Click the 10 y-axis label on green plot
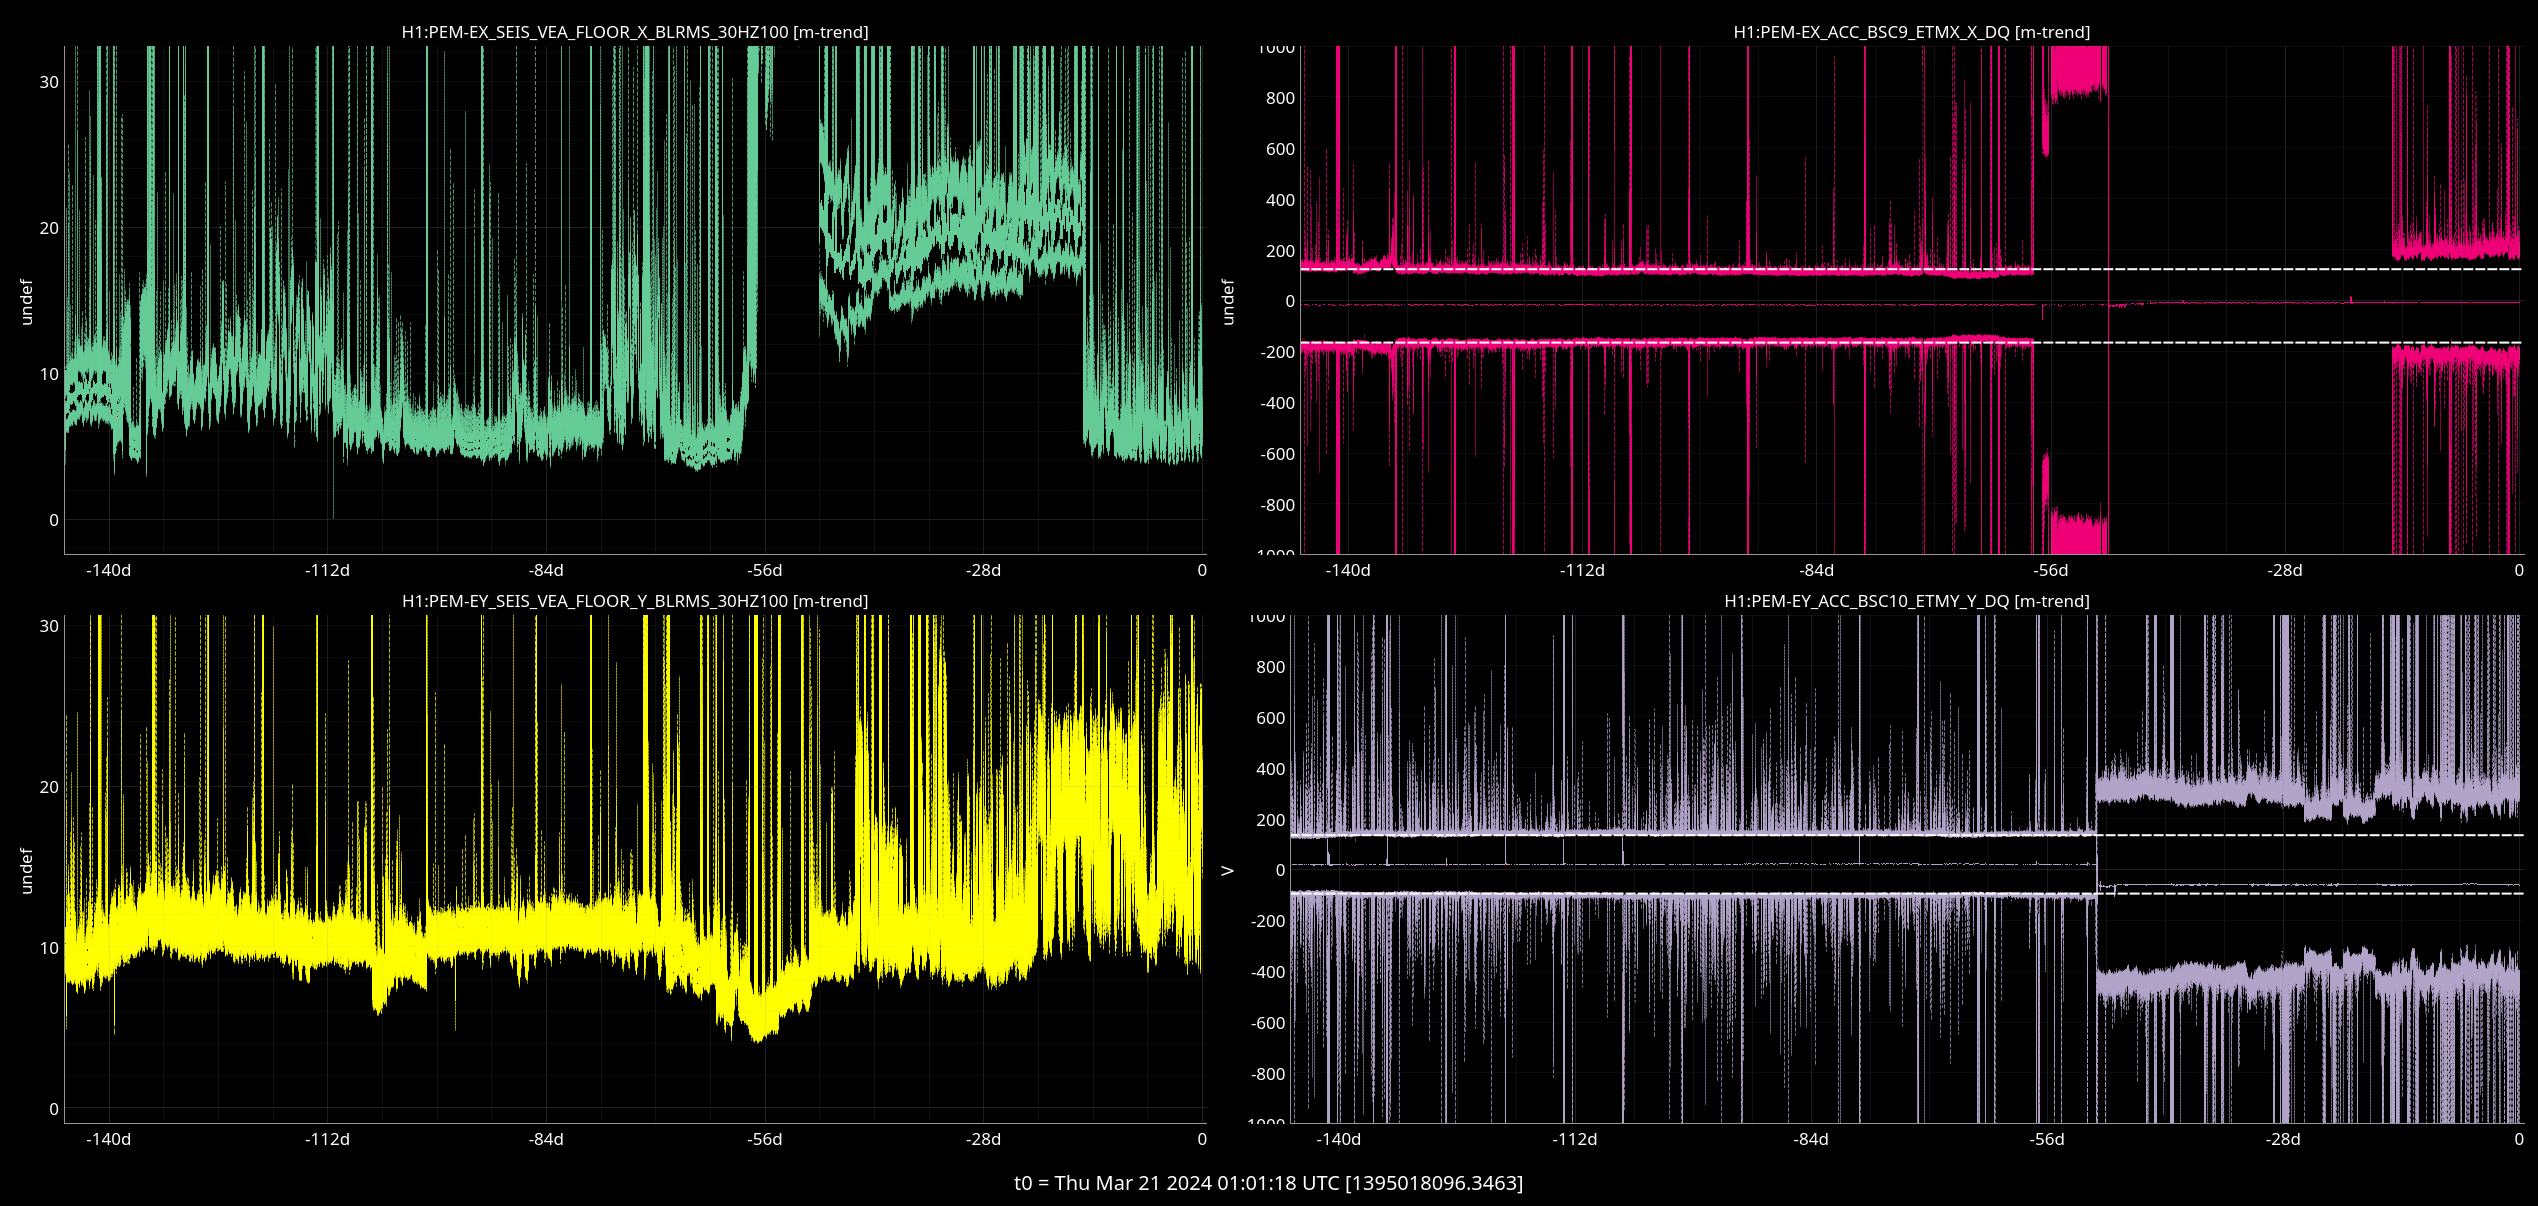Screen dimensions: 2538x1206 pos(49,374)
